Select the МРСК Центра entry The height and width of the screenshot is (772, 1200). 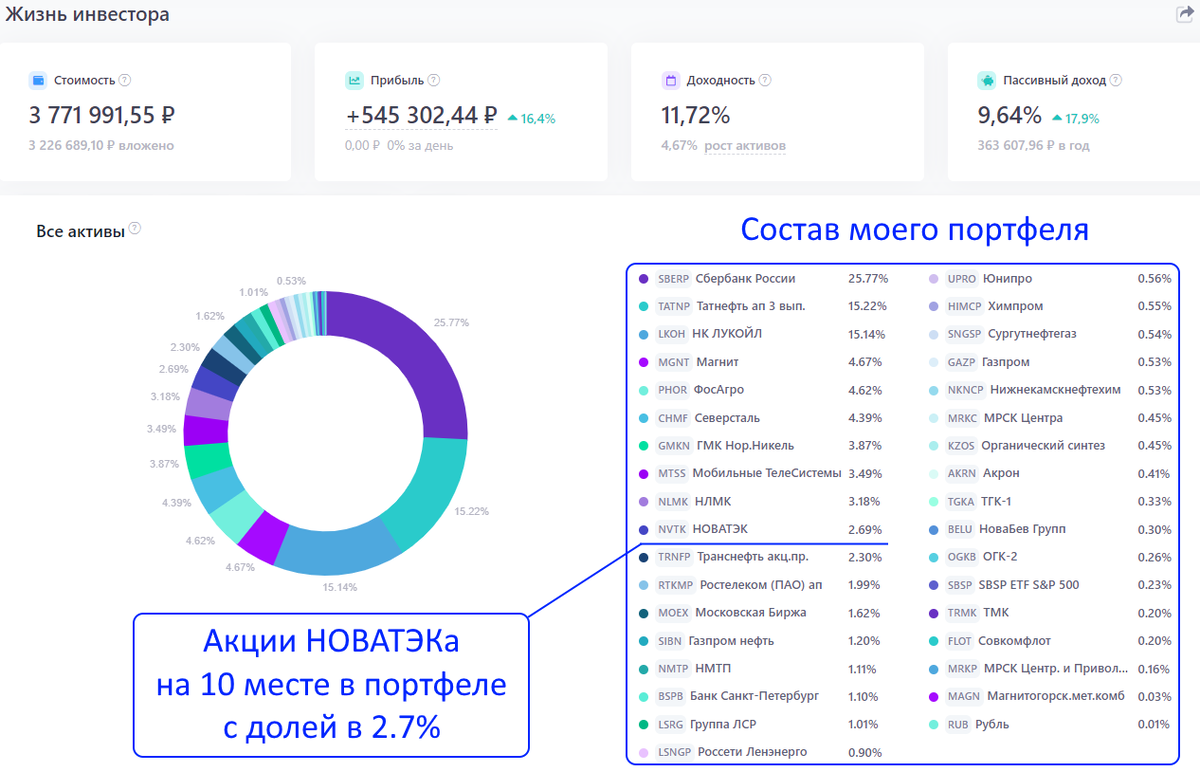click(1024, 418)
